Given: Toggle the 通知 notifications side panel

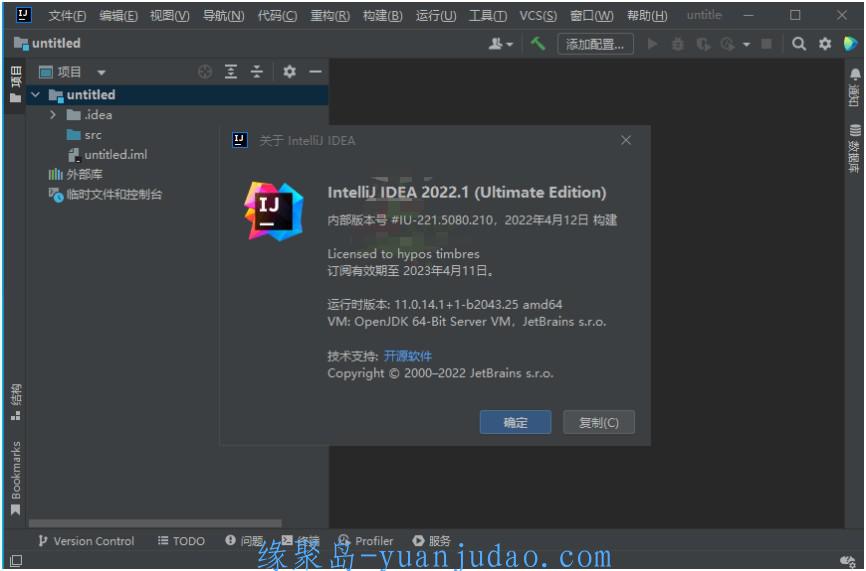Looking at the screenshot, I should tap(855, 88).
